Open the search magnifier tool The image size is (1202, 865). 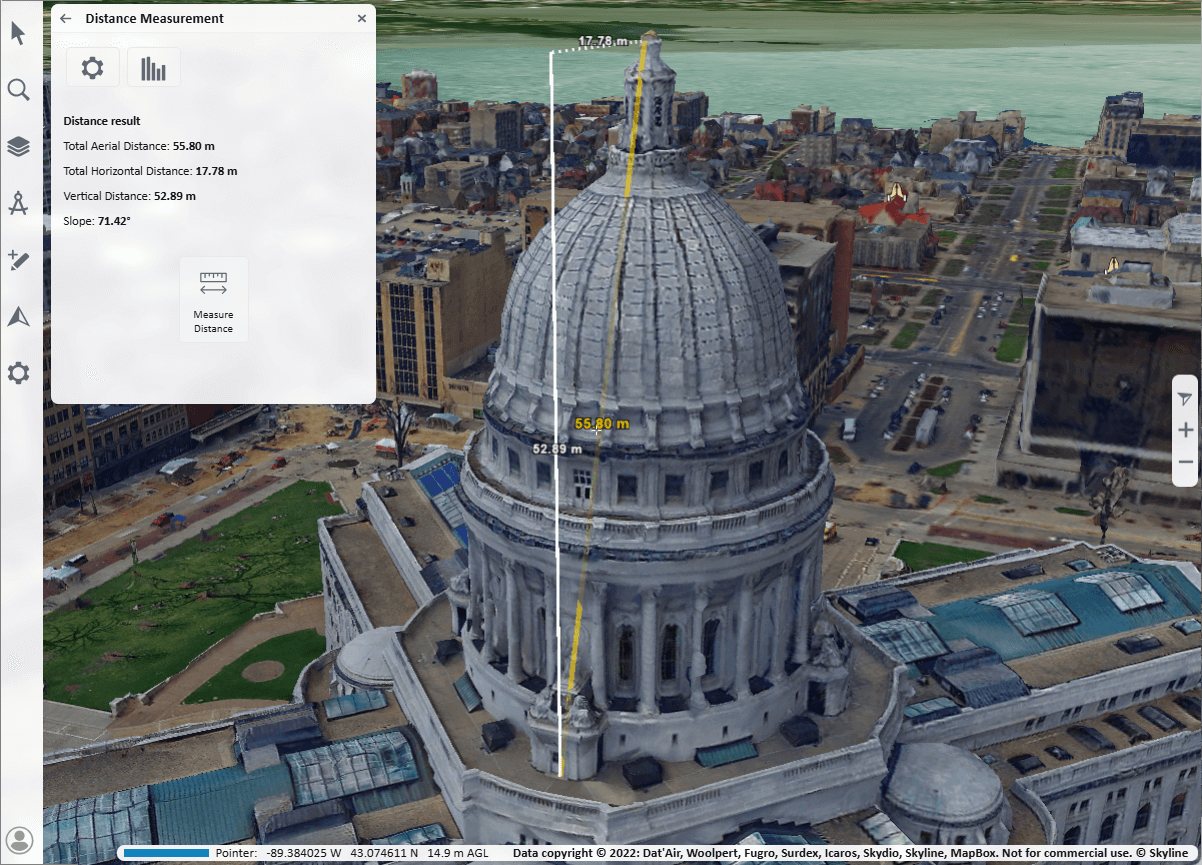(x=18, y=90)
